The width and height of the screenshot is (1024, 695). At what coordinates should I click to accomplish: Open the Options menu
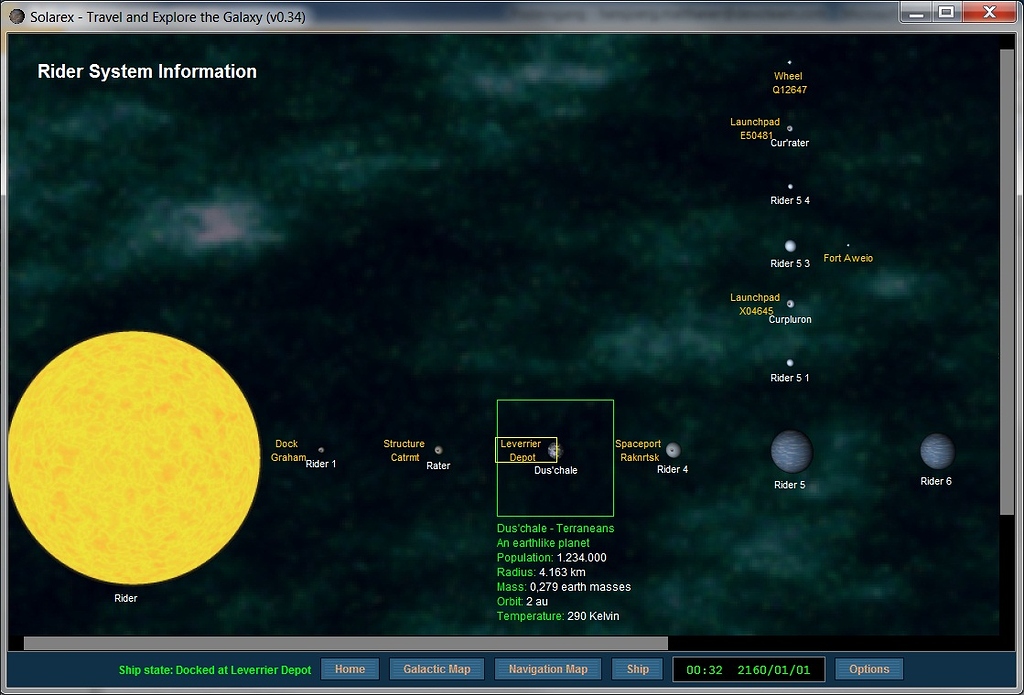pos(869,668)
